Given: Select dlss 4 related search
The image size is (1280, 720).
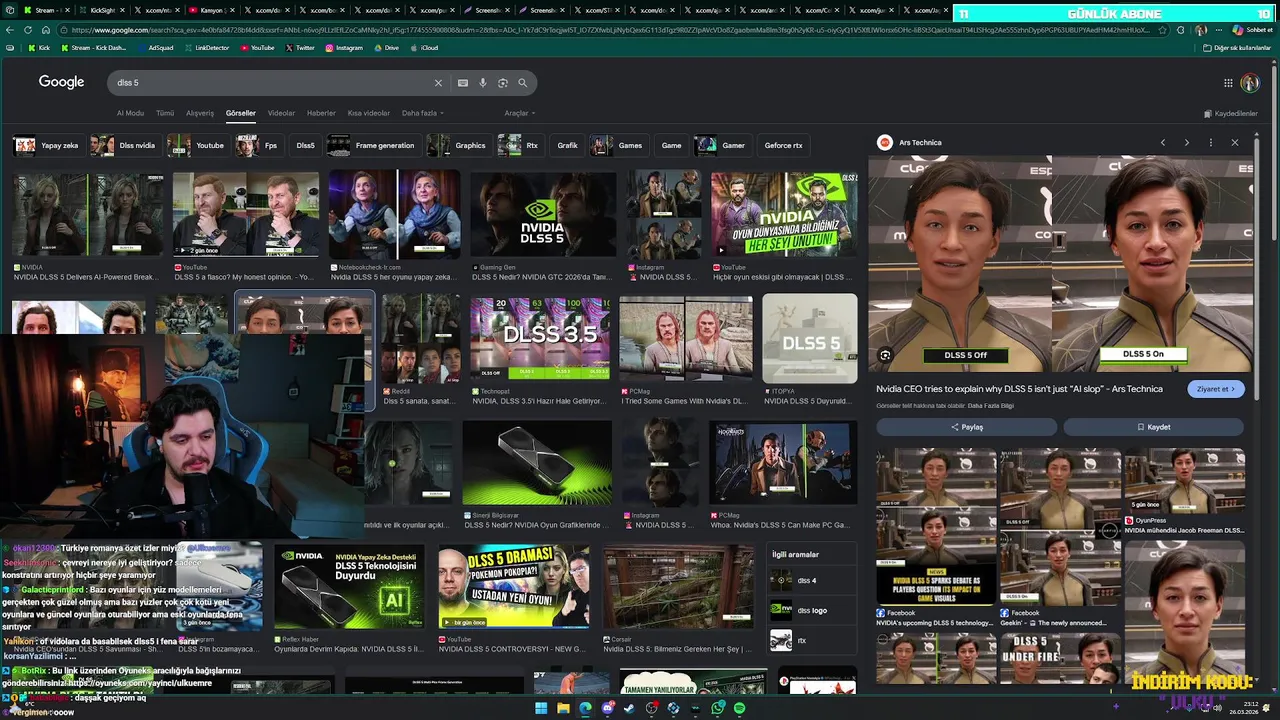Looking at the screenshot, I should 812,580.
